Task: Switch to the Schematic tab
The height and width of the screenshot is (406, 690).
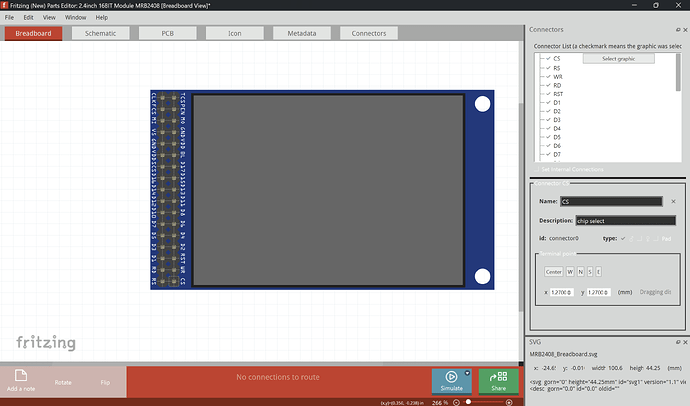Action: point(100,33)
